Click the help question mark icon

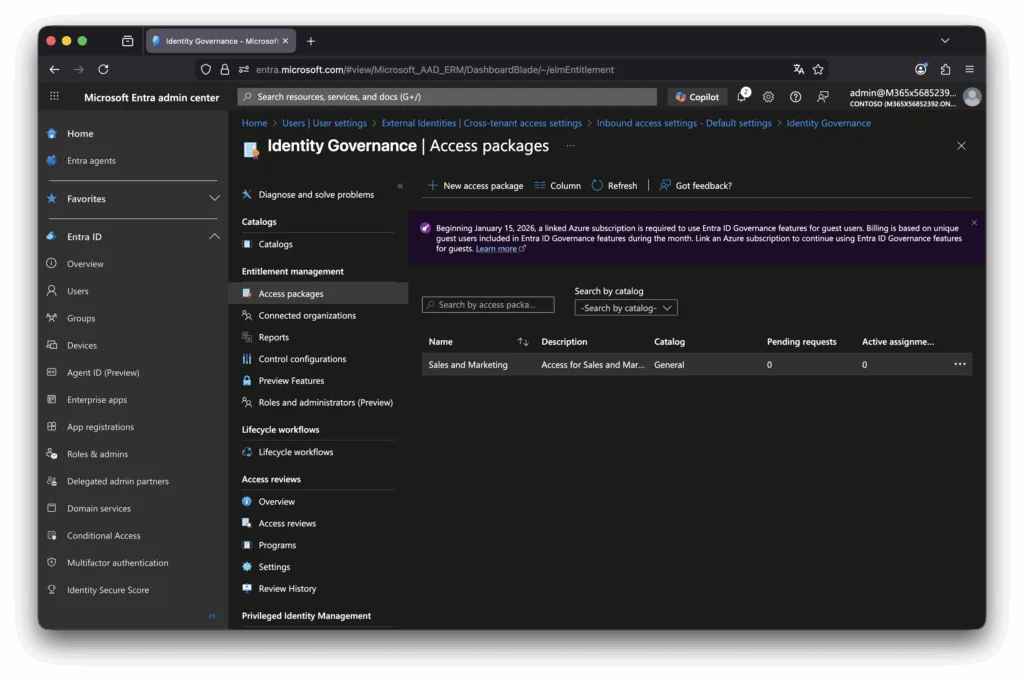coord(795,97)
